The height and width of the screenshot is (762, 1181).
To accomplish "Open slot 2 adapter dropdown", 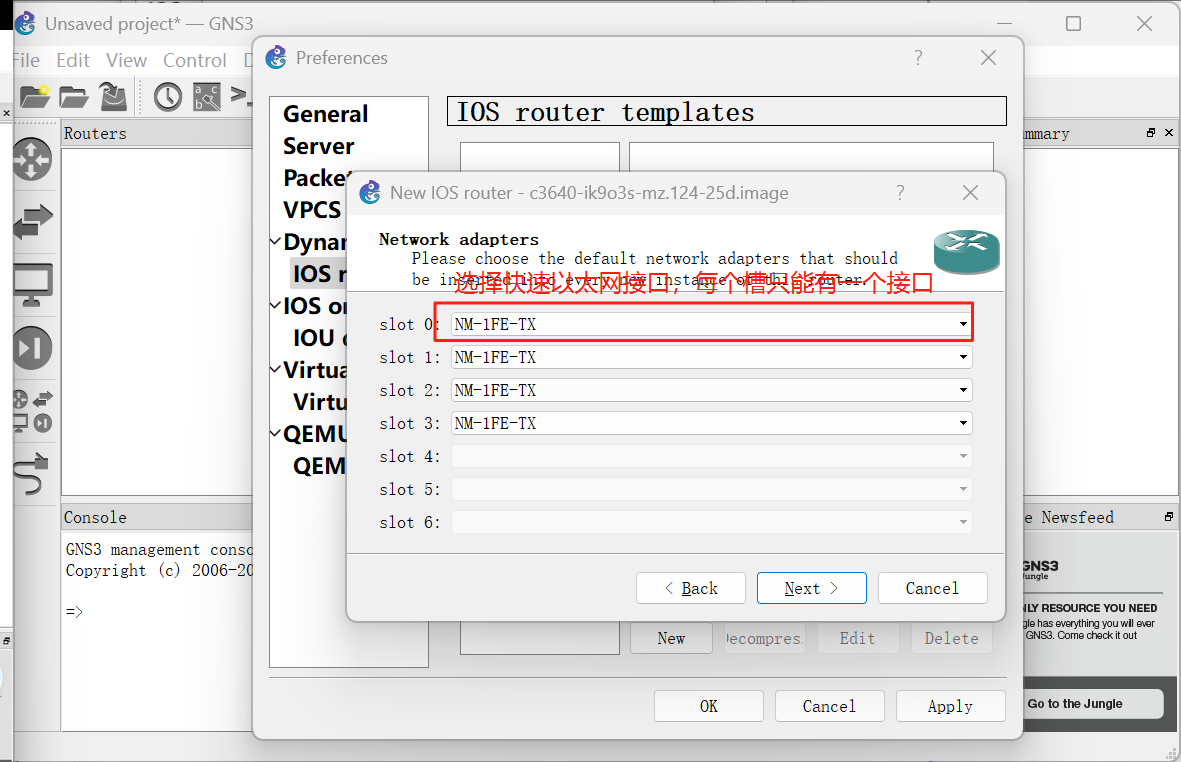I will pyautogui.click(x=712, y=390).
